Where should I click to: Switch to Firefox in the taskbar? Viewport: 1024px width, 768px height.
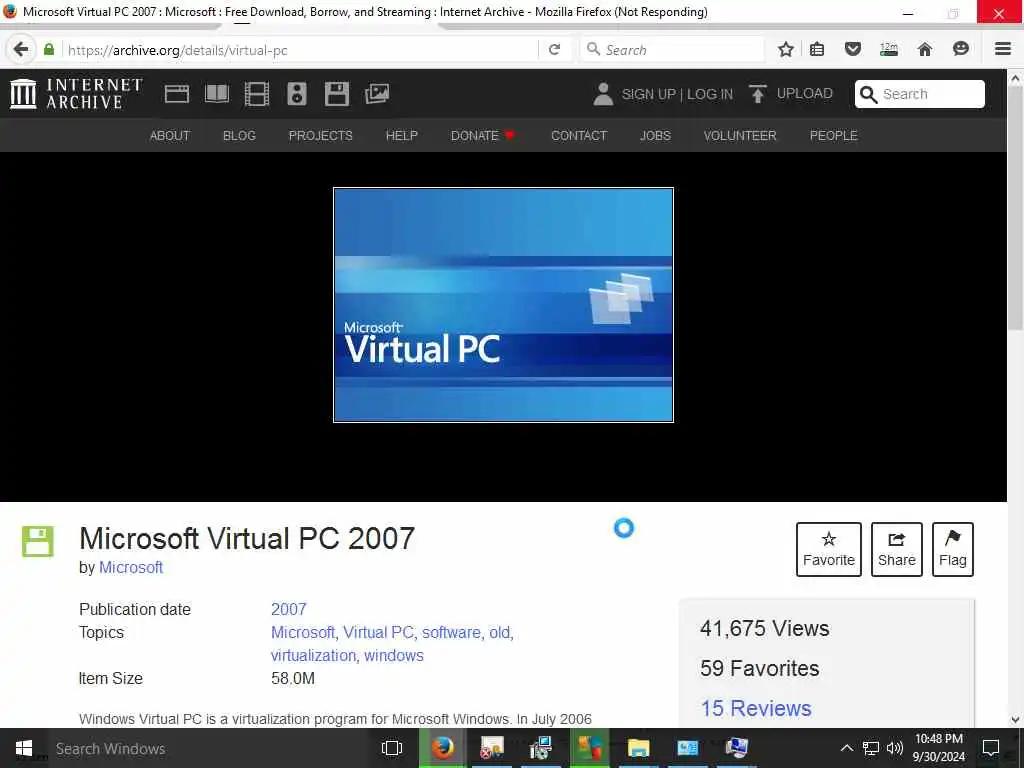point(442,748)
